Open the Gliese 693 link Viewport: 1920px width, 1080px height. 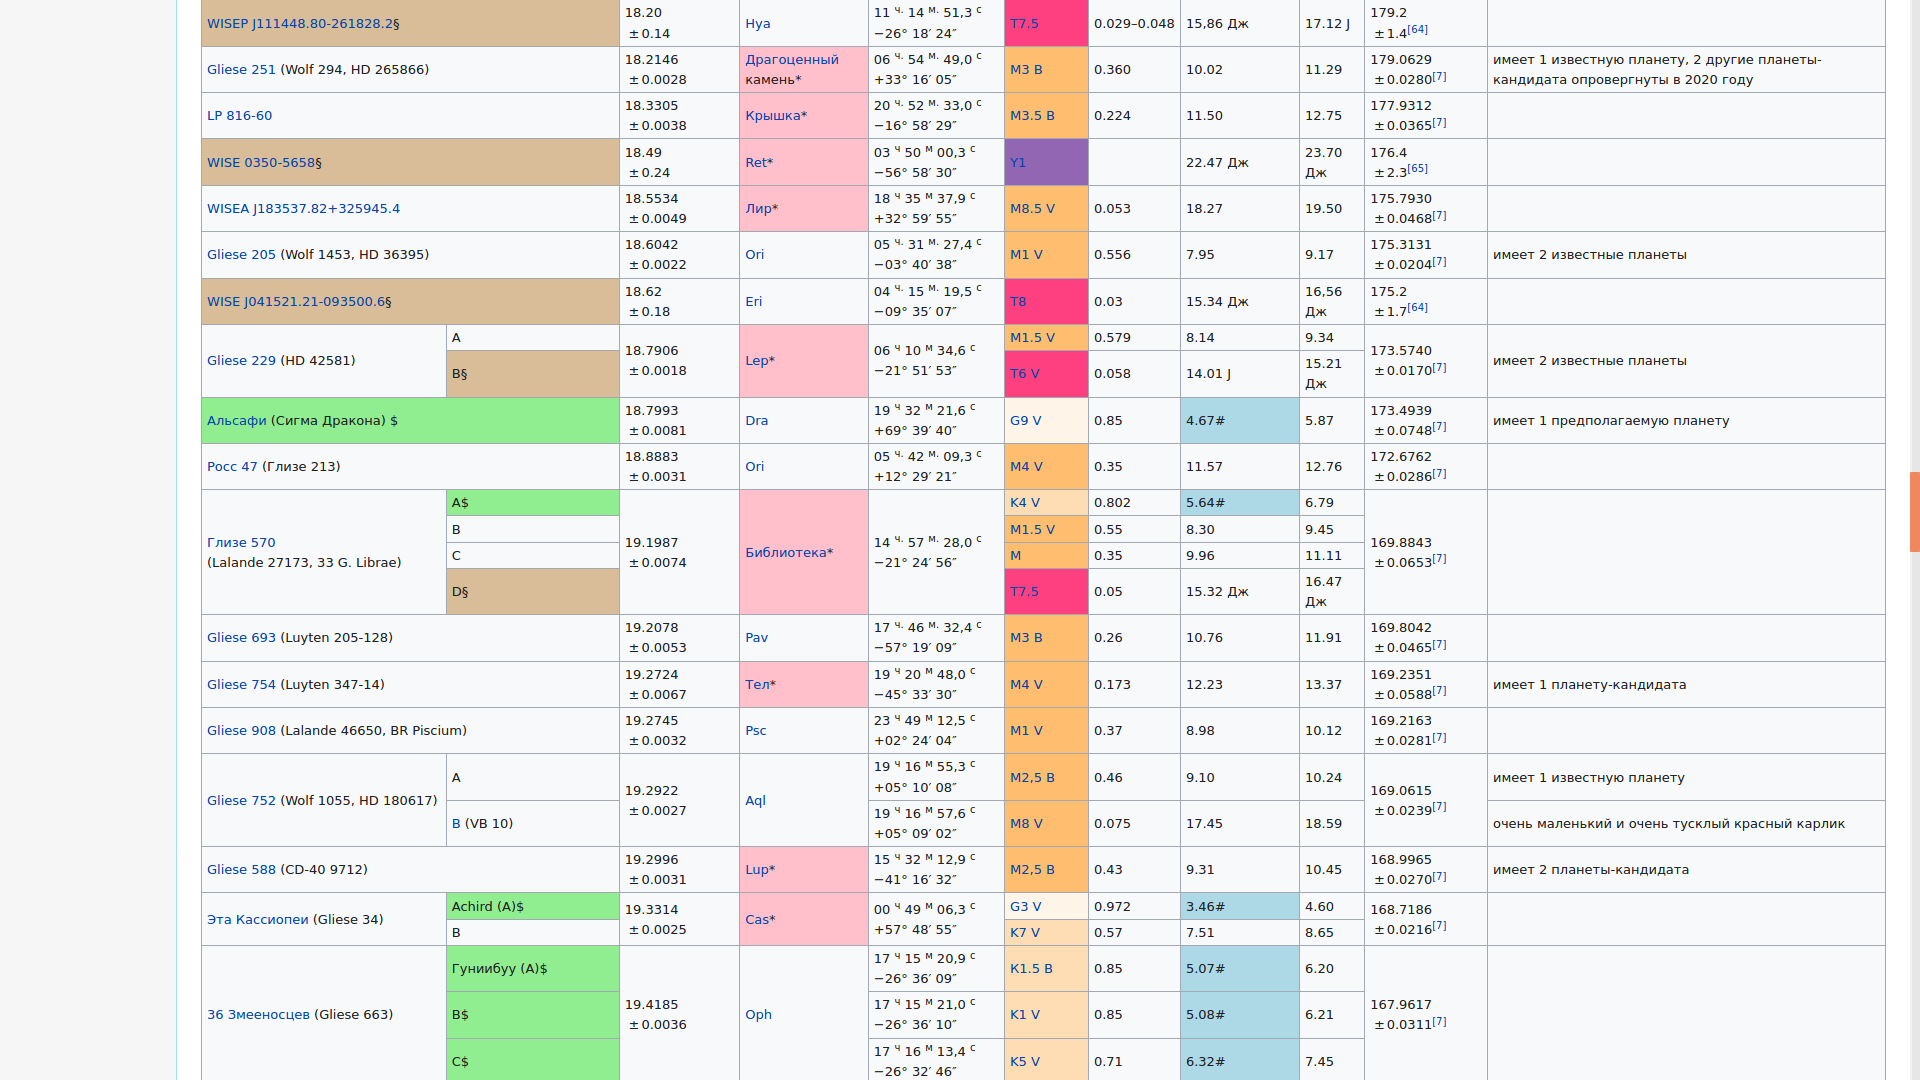241,638
